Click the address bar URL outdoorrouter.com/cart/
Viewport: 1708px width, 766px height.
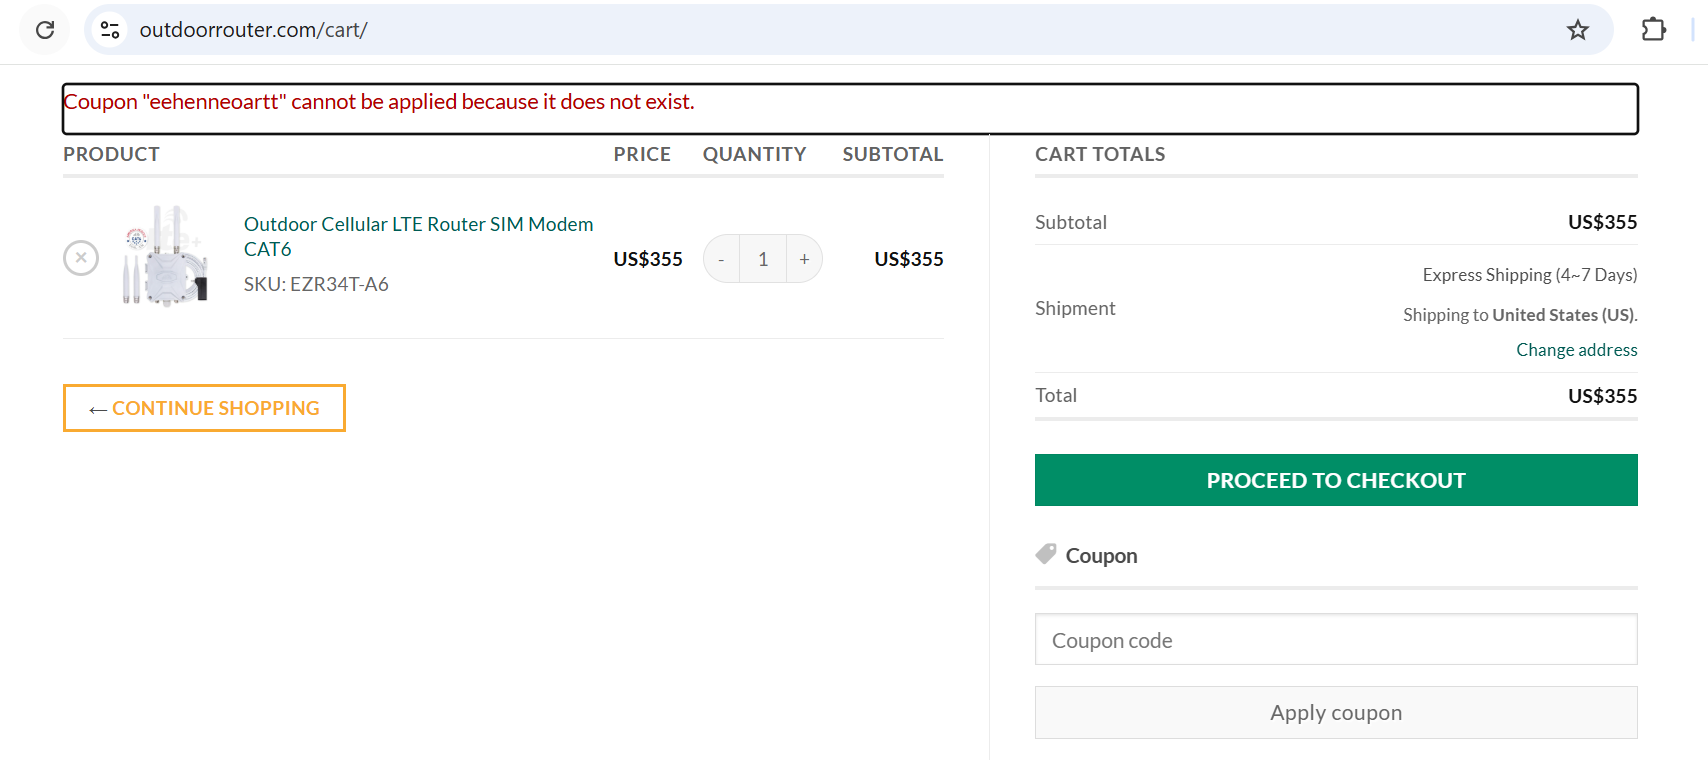click(254, 30)
